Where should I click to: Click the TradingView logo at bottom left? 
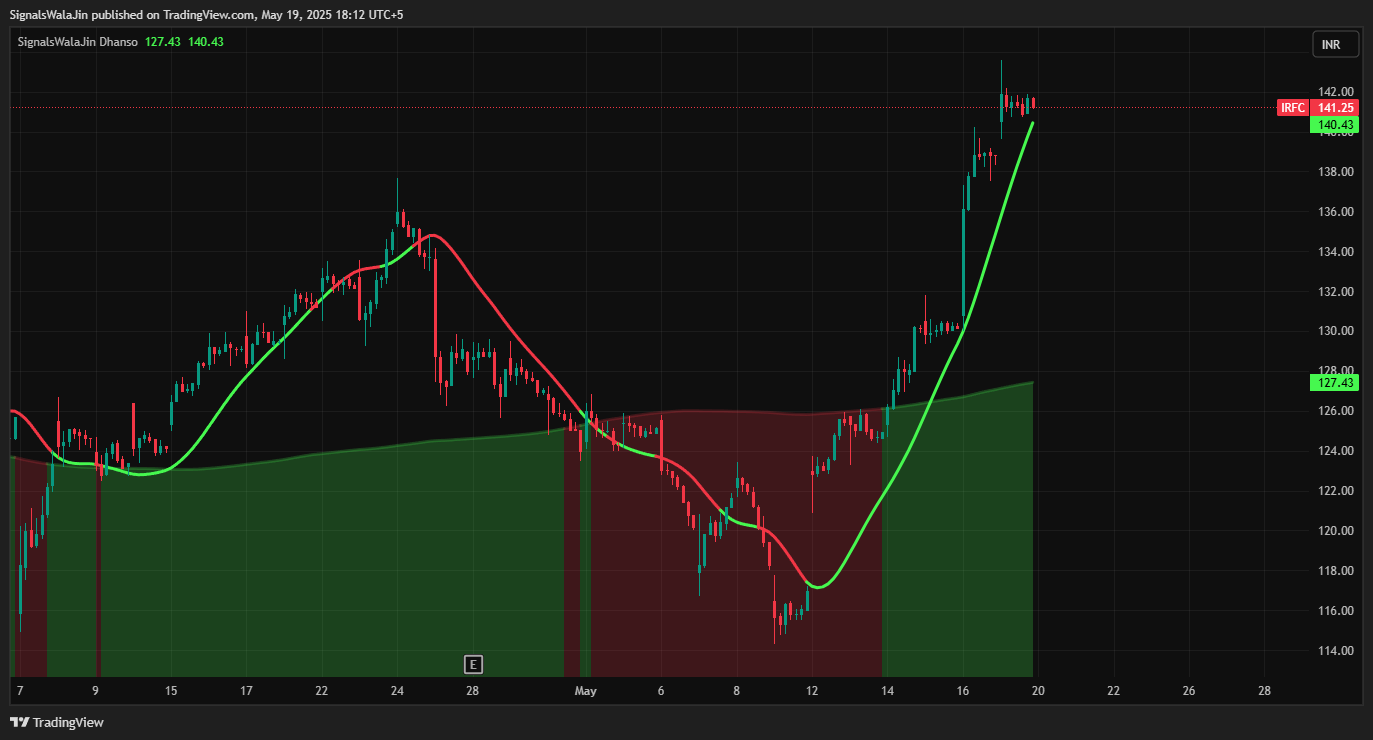(57, 722)
